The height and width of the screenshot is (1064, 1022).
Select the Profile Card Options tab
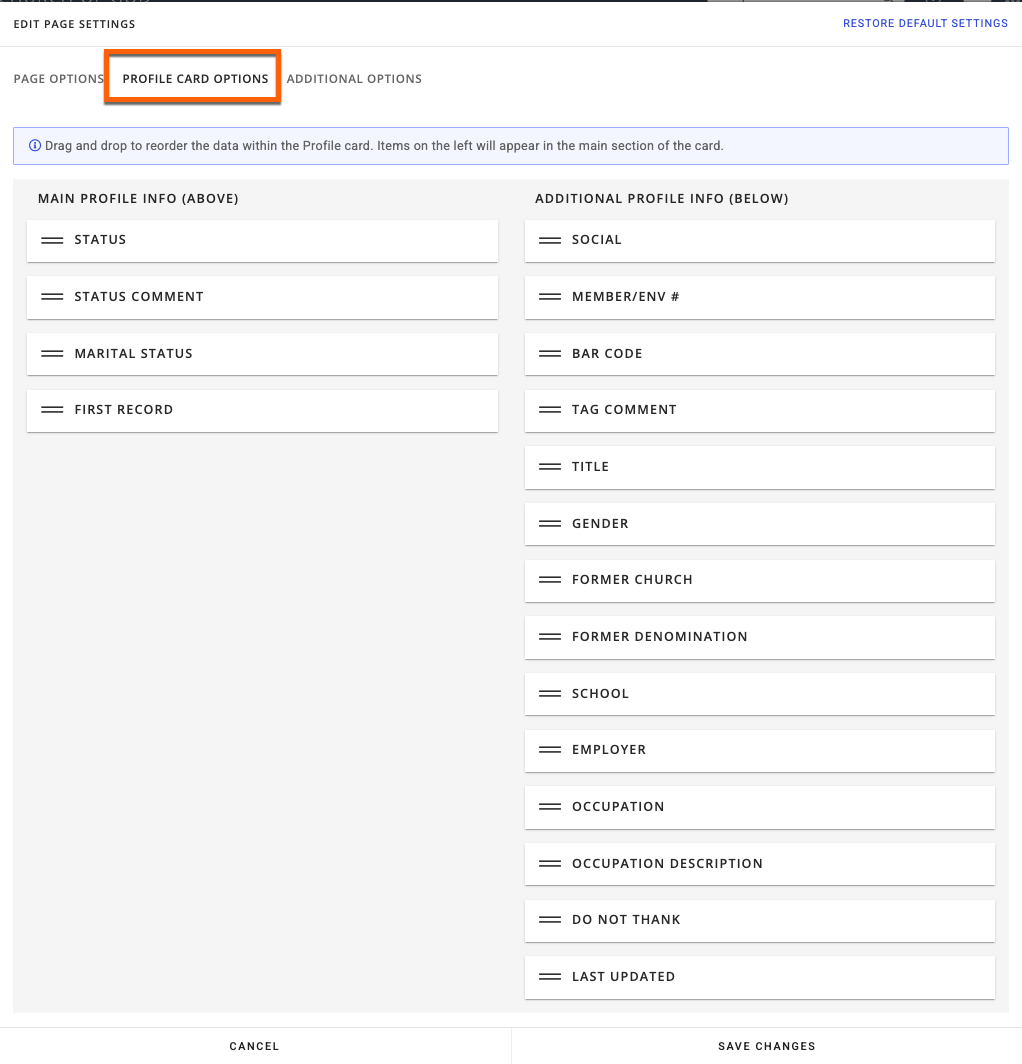tap(195, 79)
